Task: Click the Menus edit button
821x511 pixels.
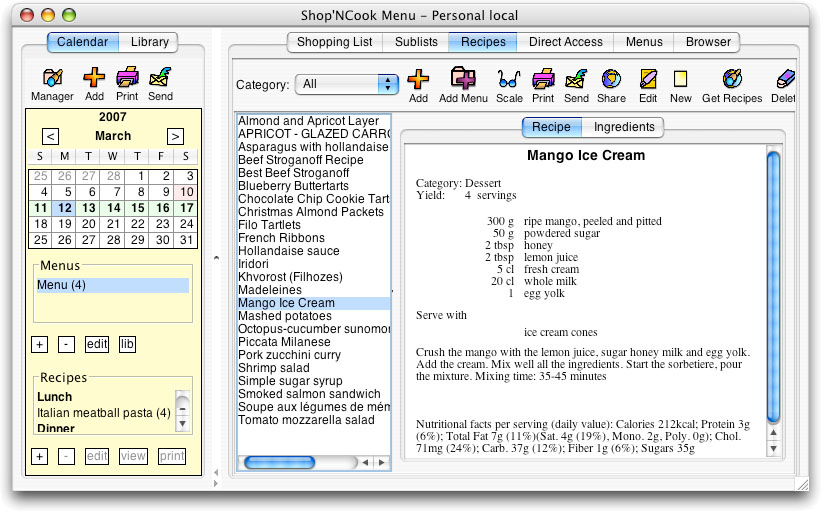Action: [x=97, y=345]
